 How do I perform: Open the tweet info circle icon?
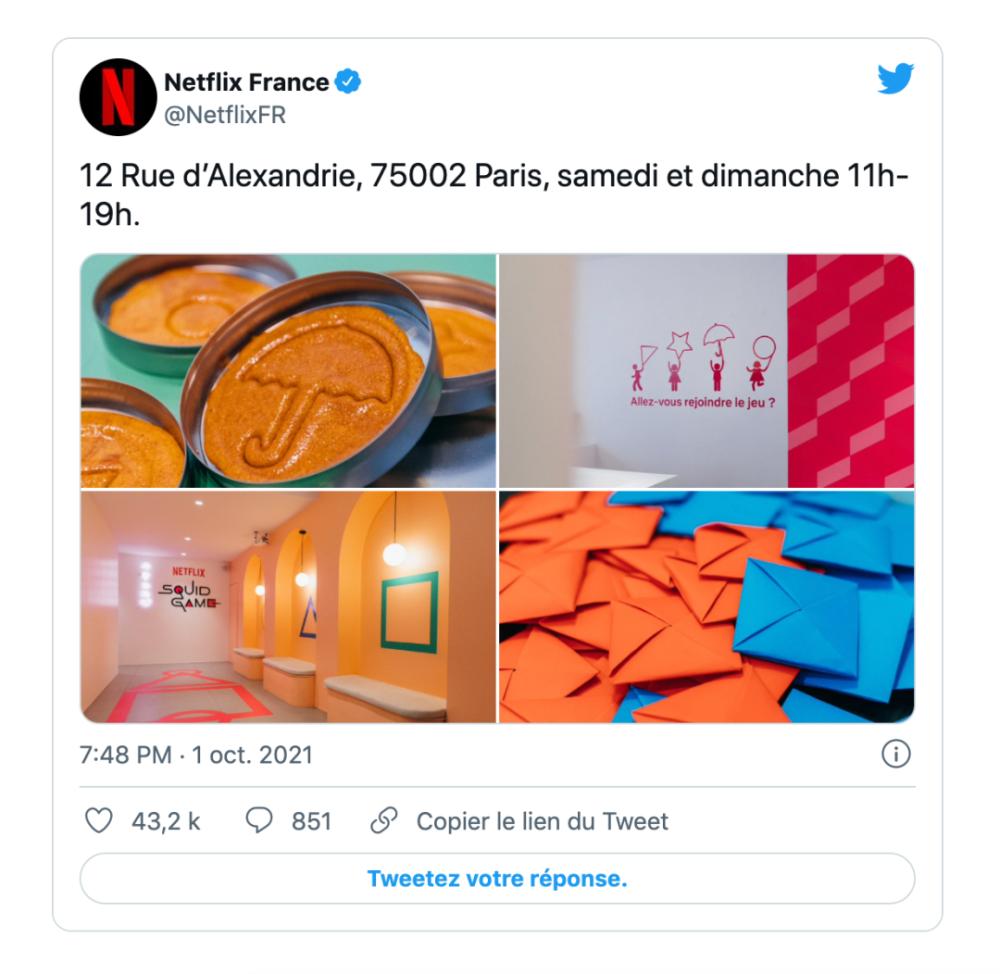click(x=895, y=754)
